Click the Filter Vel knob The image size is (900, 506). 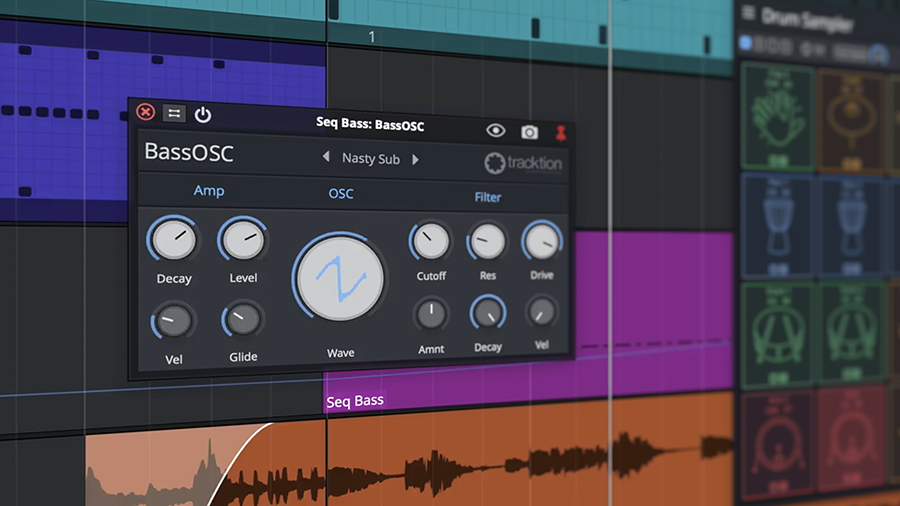(541, 312)
